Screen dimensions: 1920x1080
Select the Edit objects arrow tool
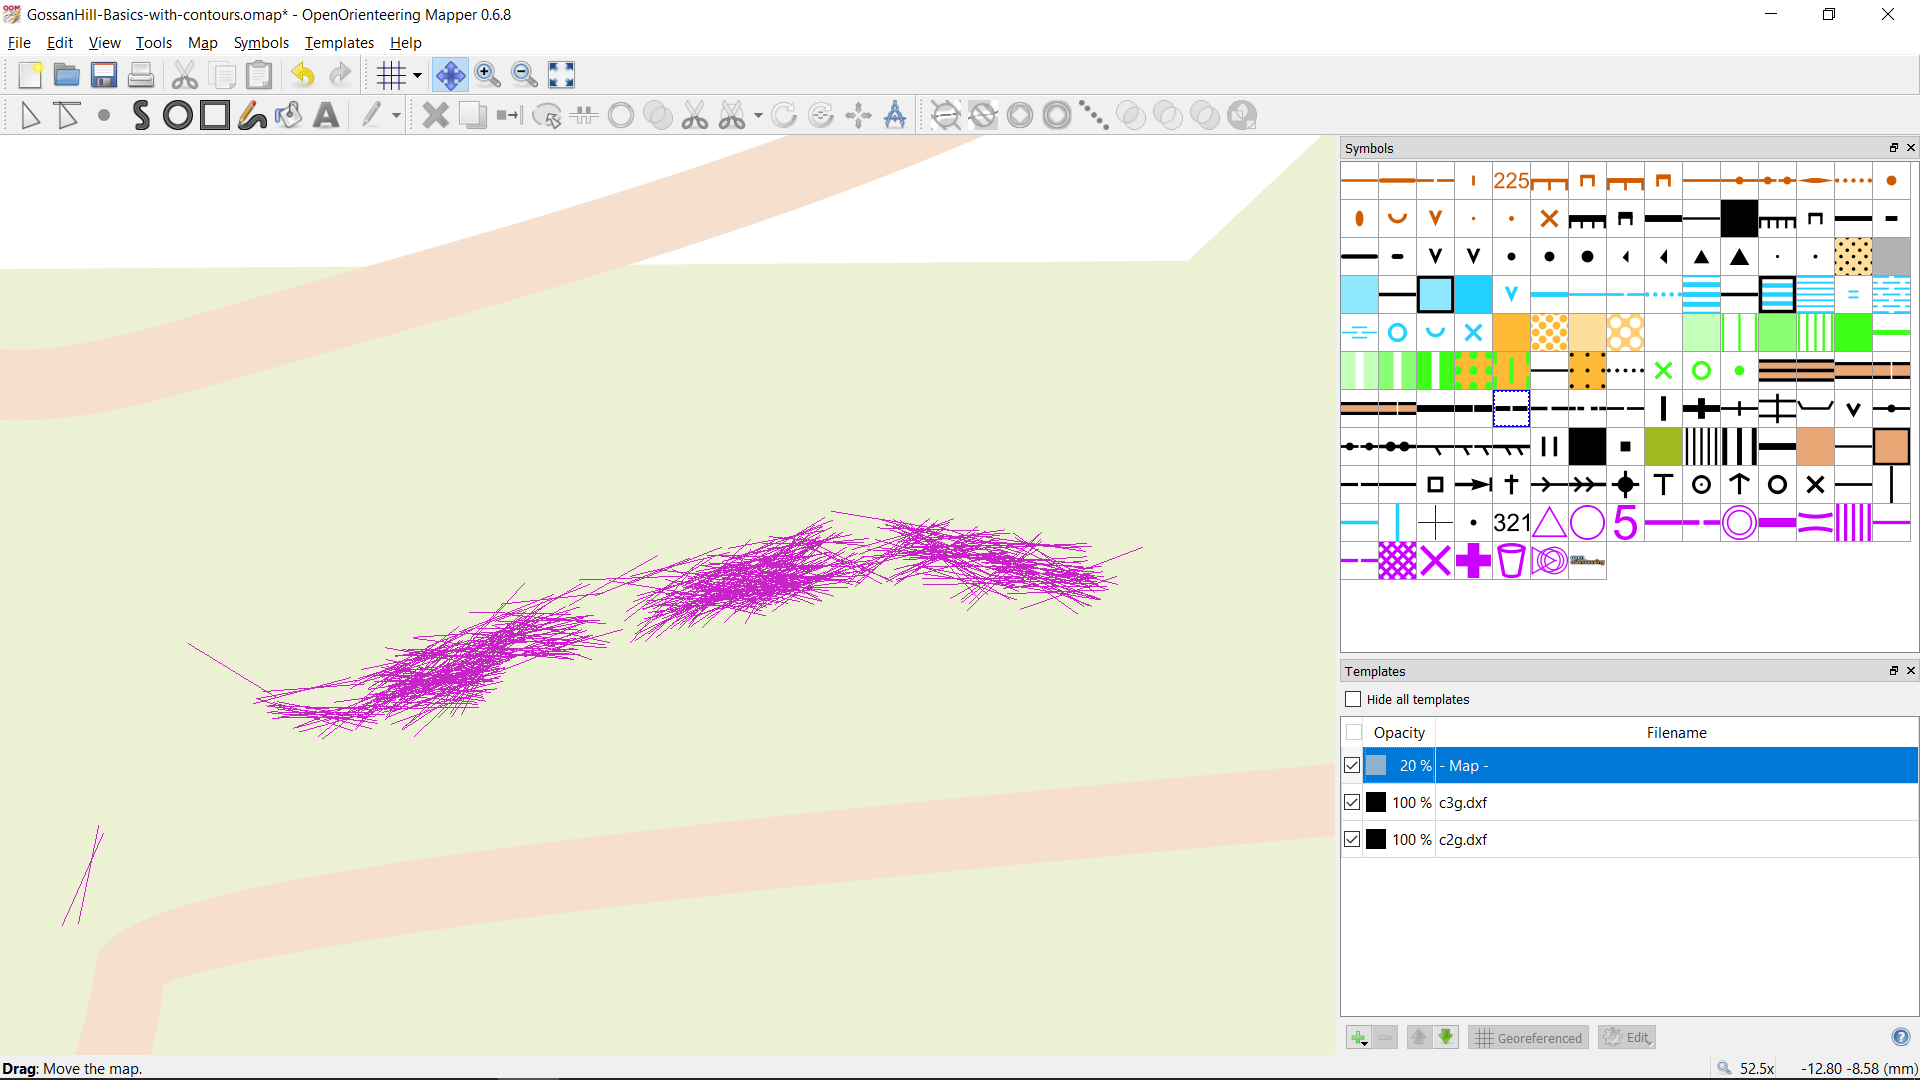click(30, 116)
